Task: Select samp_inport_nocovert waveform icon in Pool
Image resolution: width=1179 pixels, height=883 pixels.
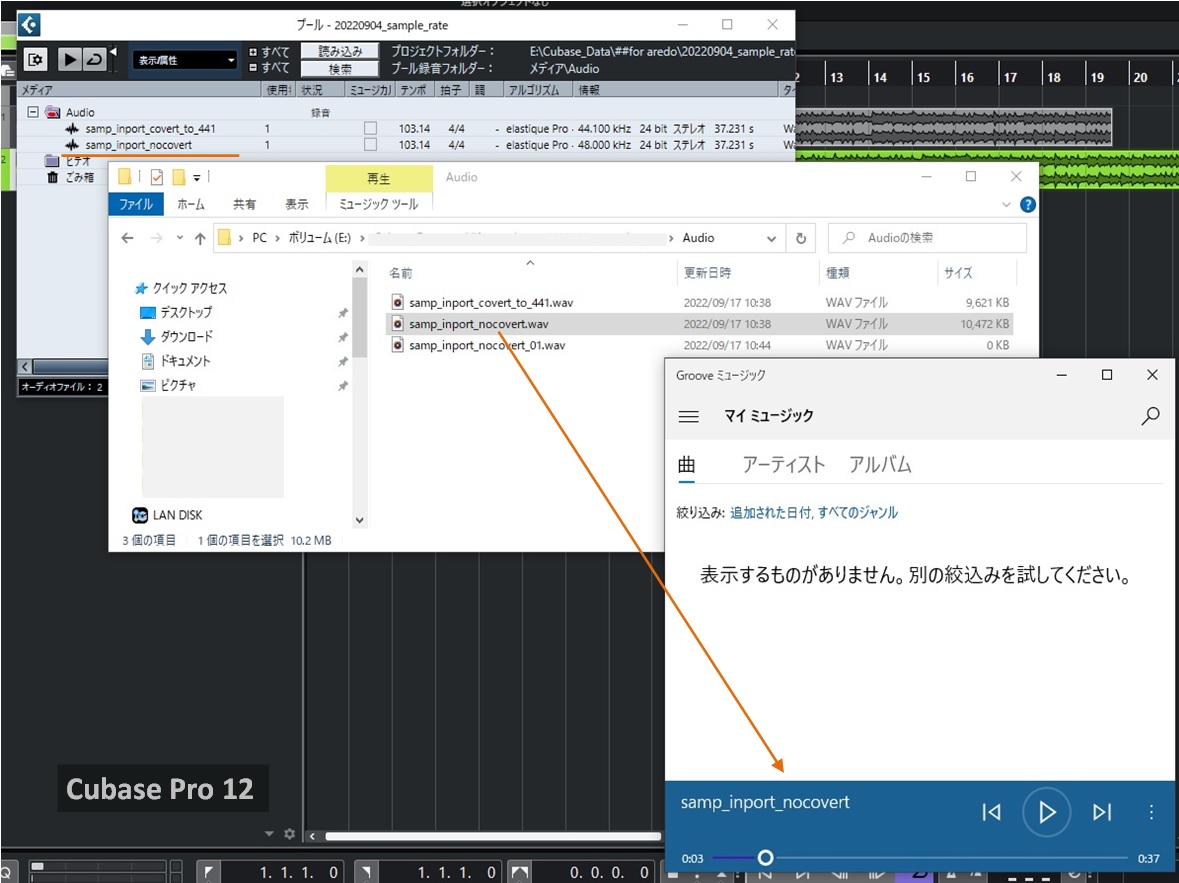Action: (72, 144)
